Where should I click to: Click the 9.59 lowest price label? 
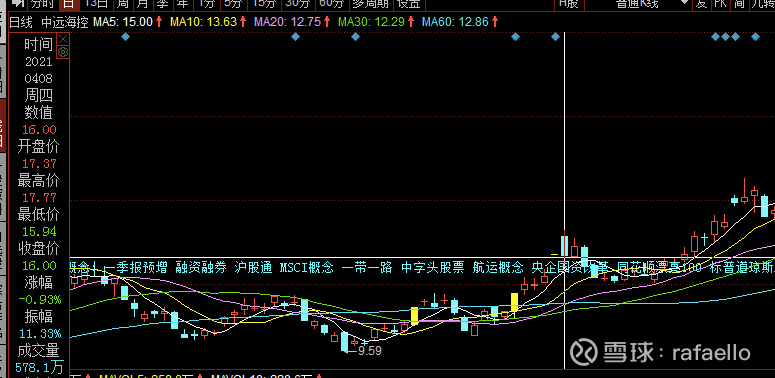pyautogui.click(x=370, y=351)
